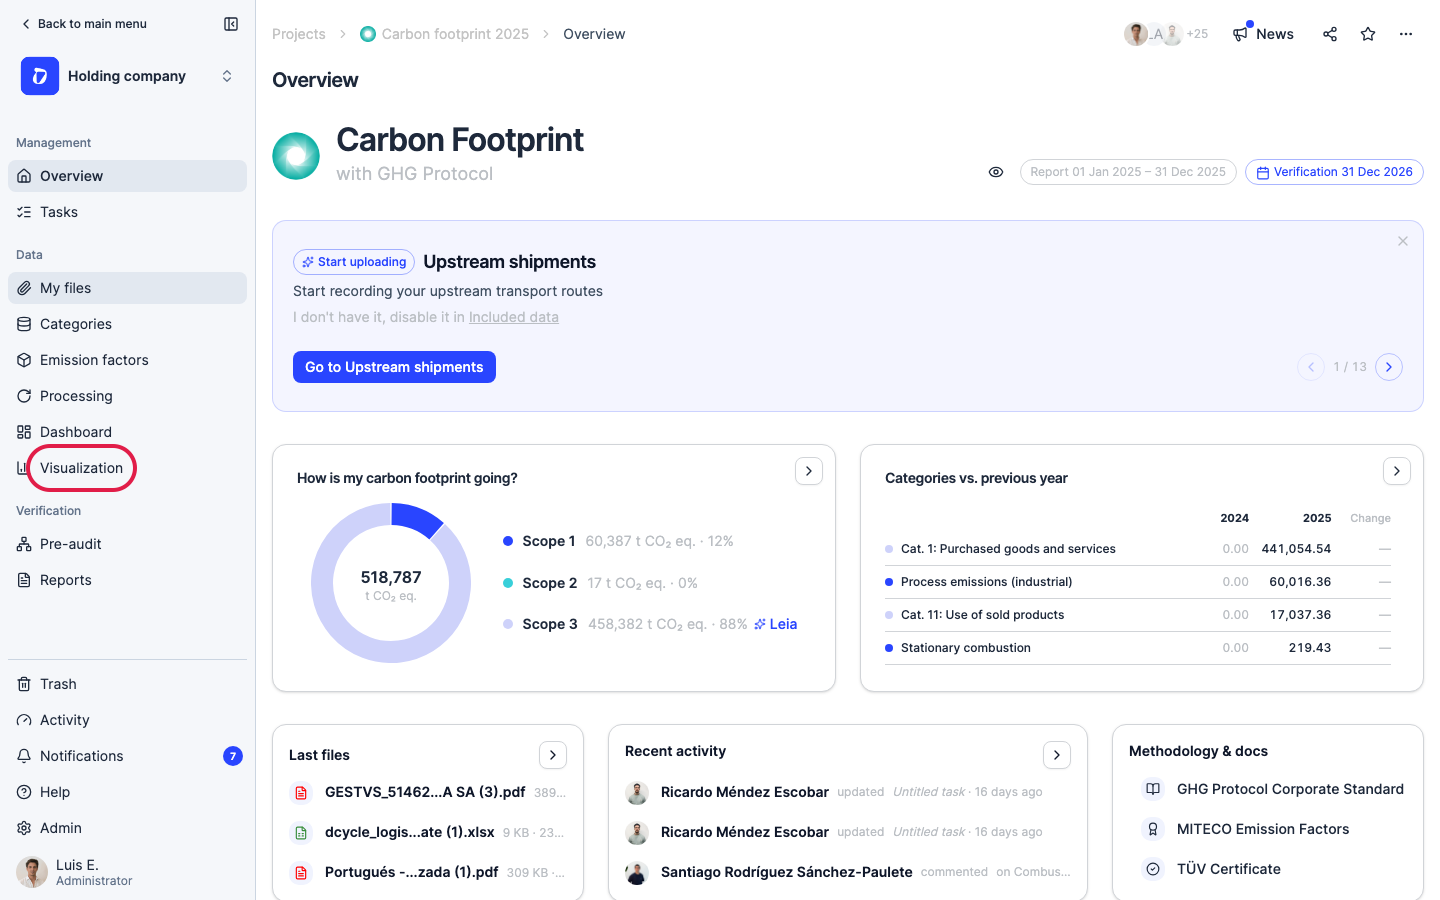The image size is (1440, 900).
Task: Open Overview in sidebar
Action: tap(128, 176)
